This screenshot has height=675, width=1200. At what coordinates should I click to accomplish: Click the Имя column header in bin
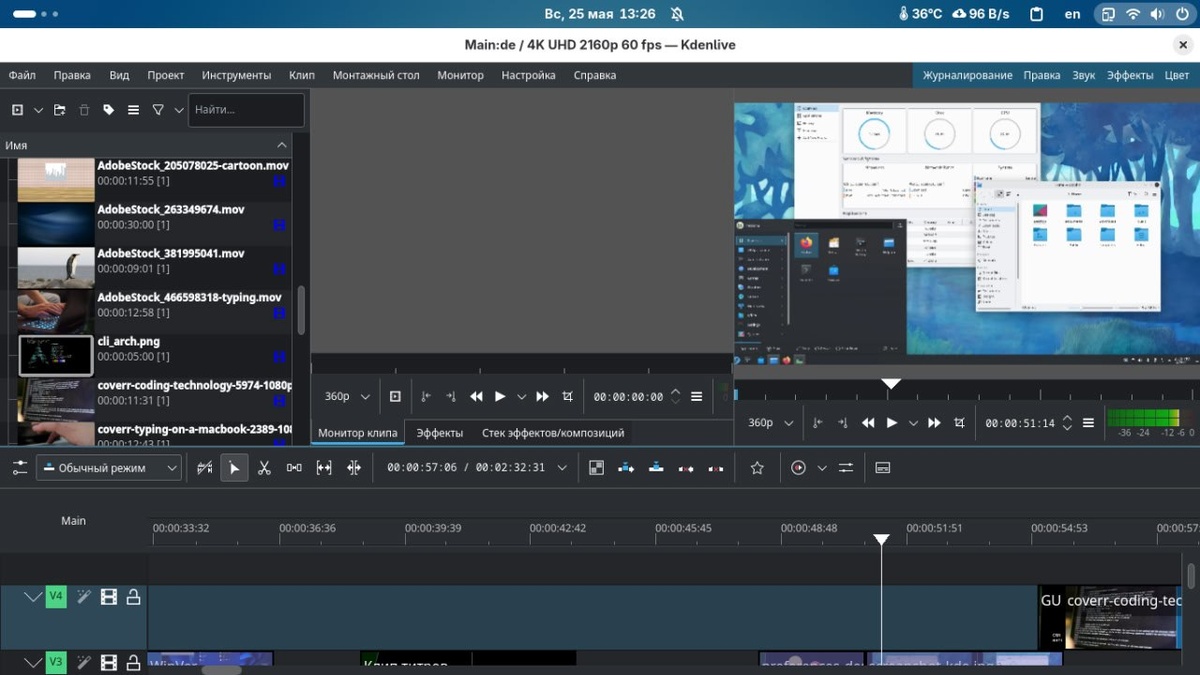(146, 145)
